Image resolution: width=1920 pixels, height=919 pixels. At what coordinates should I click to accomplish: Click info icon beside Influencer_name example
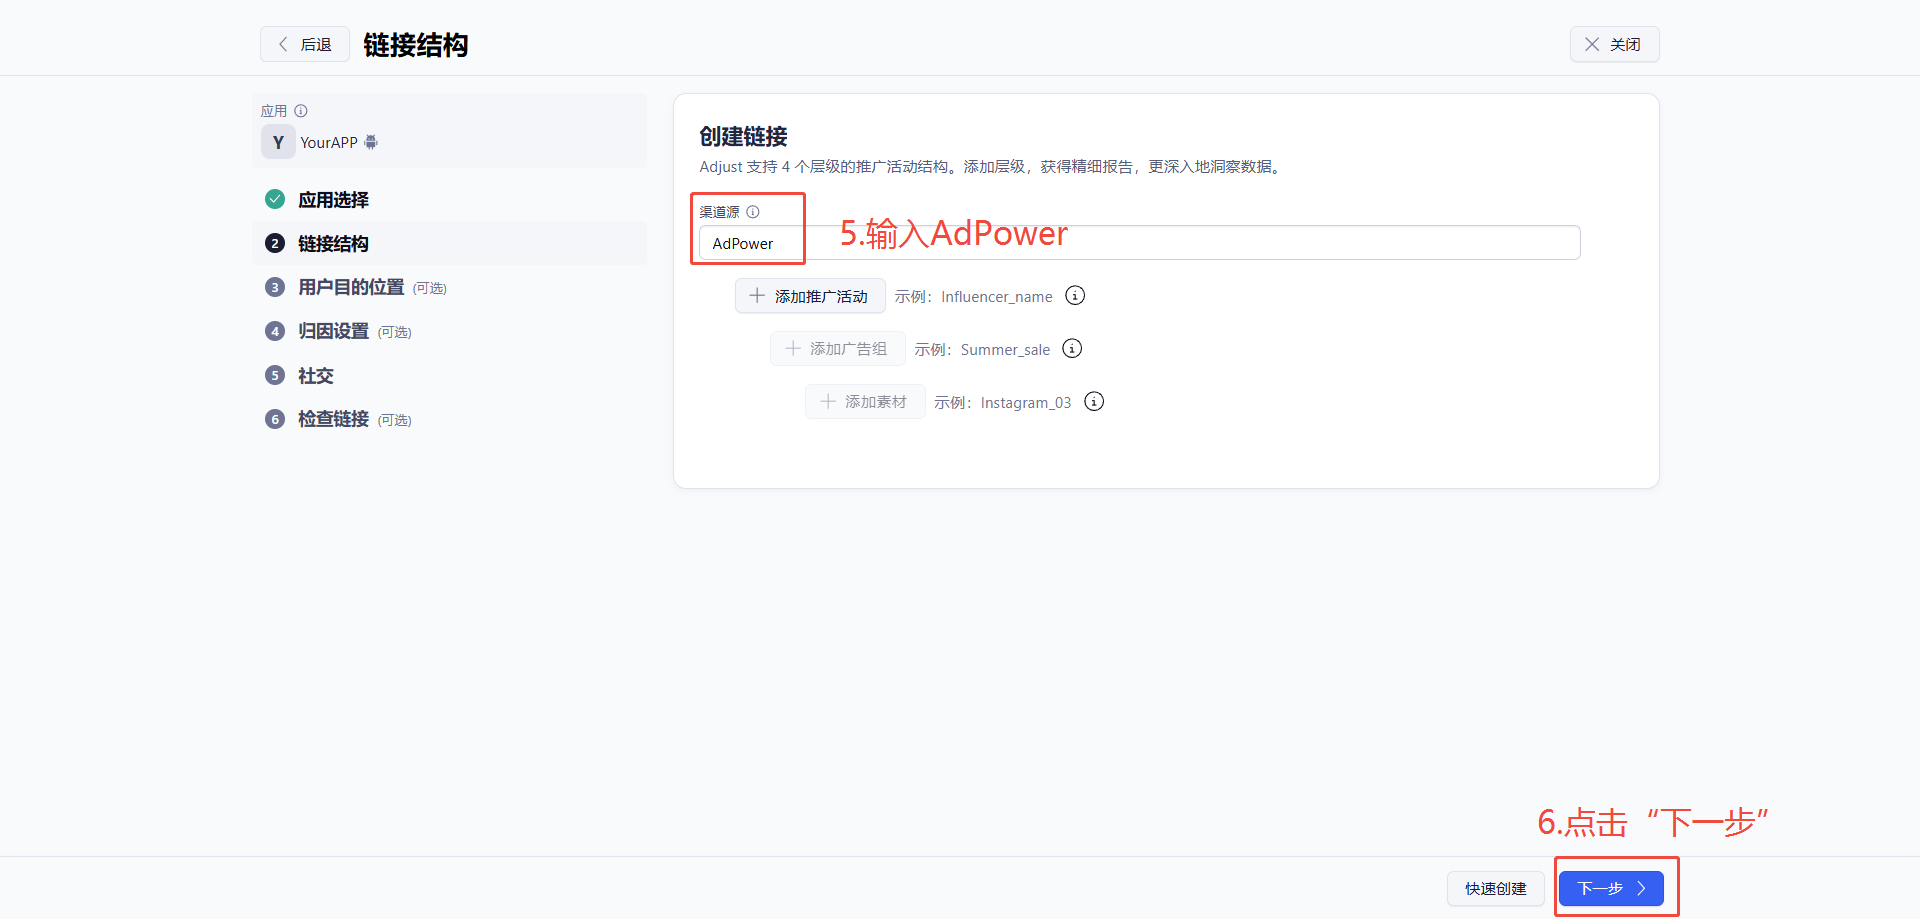(x=1075, y=296)
